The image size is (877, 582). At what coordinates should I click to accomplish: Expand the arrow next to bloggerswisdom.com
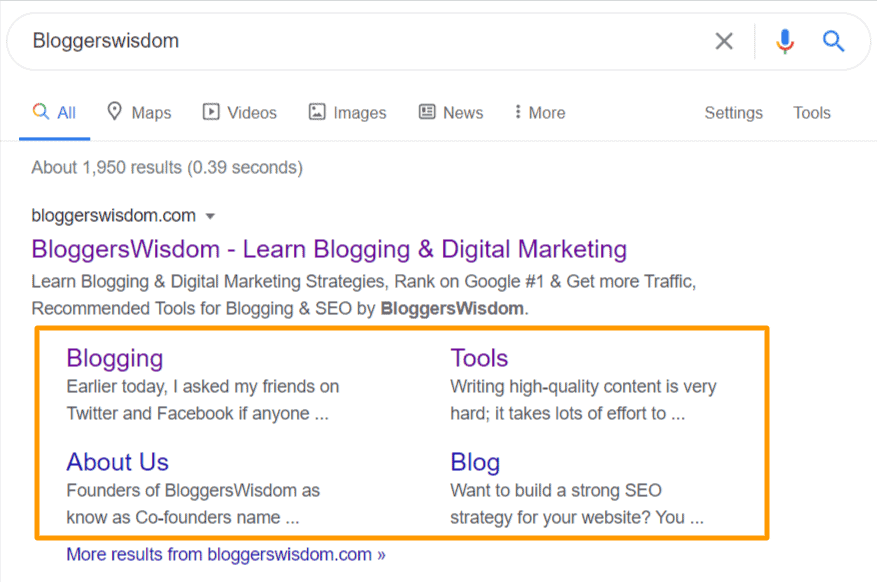coord(210,216)
